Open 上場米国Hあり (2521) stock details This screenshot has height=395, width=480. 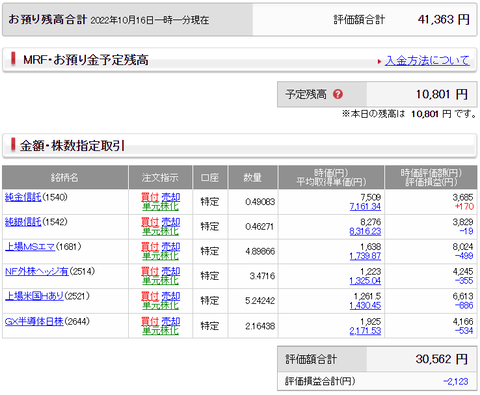pyautogui.click(x=34, y=296)
